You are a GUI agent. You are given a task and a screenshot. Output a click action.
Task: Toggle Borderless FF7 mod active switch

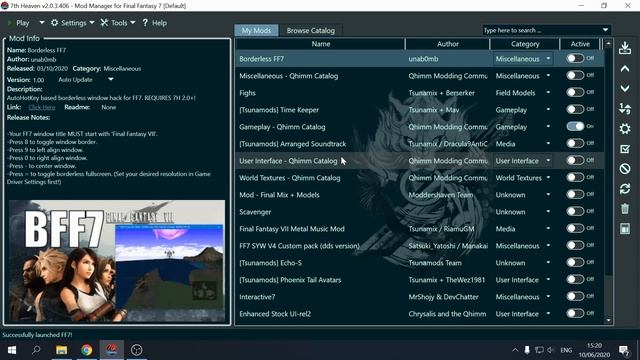click(x=575, y=58)
